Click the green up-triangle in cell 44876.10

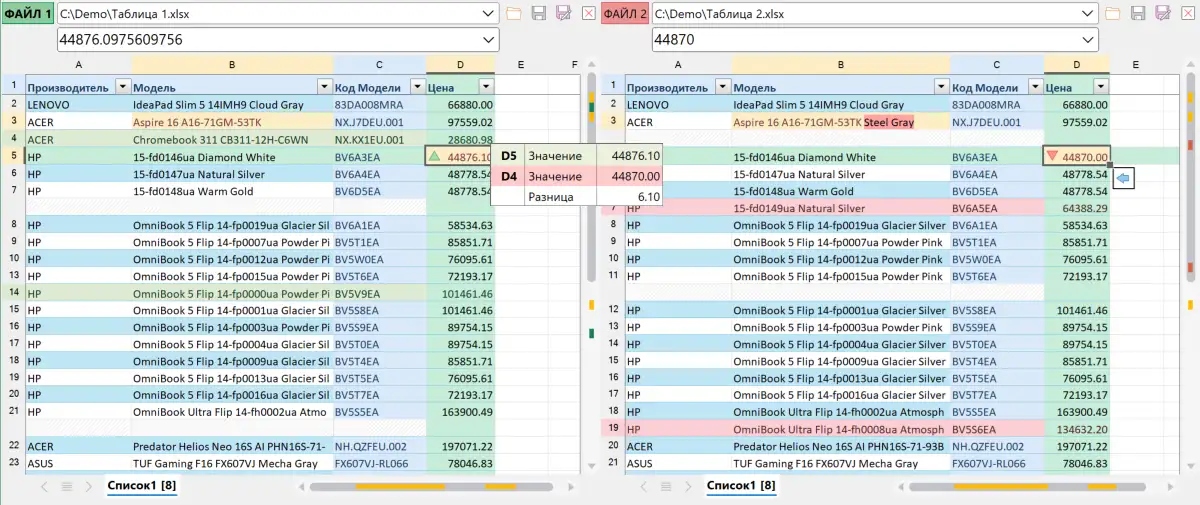[x=434, y=157]
